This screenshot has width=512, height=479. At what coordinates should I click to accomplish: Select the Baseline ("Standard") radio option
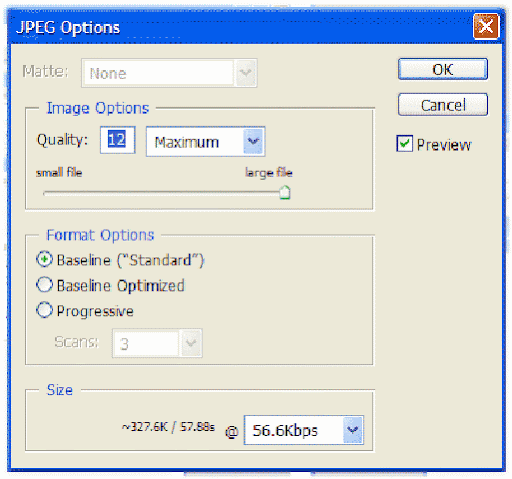tap(44, 260)
